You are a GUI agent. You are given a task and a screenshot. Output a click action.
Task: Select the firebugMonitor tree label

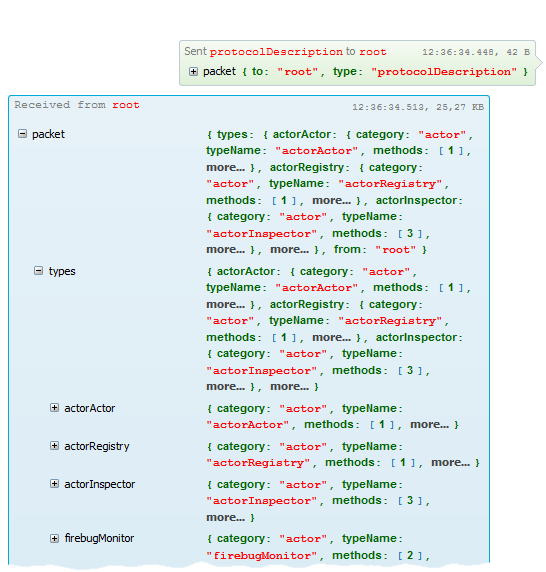coord(99,538)
